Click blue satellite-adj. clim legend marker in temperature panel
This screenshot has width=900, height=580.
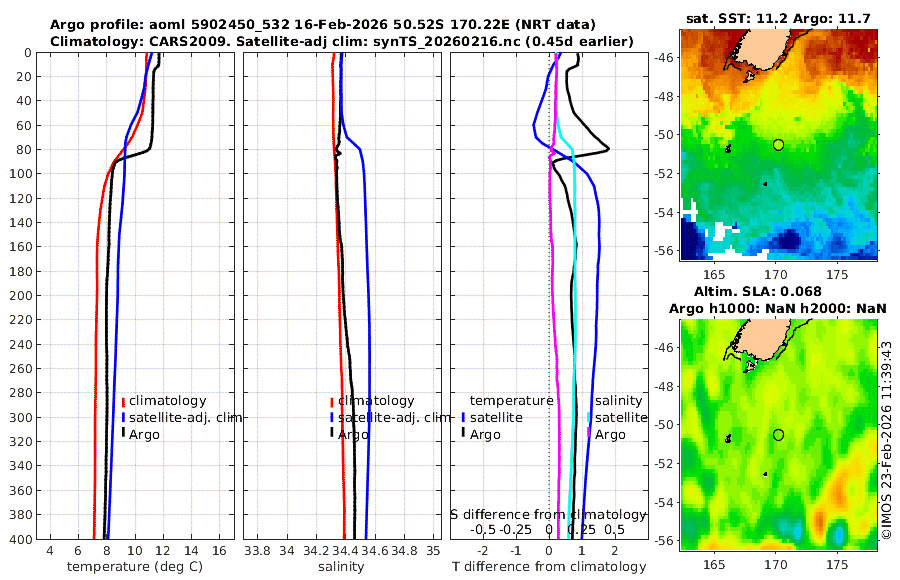coord(123,417)
